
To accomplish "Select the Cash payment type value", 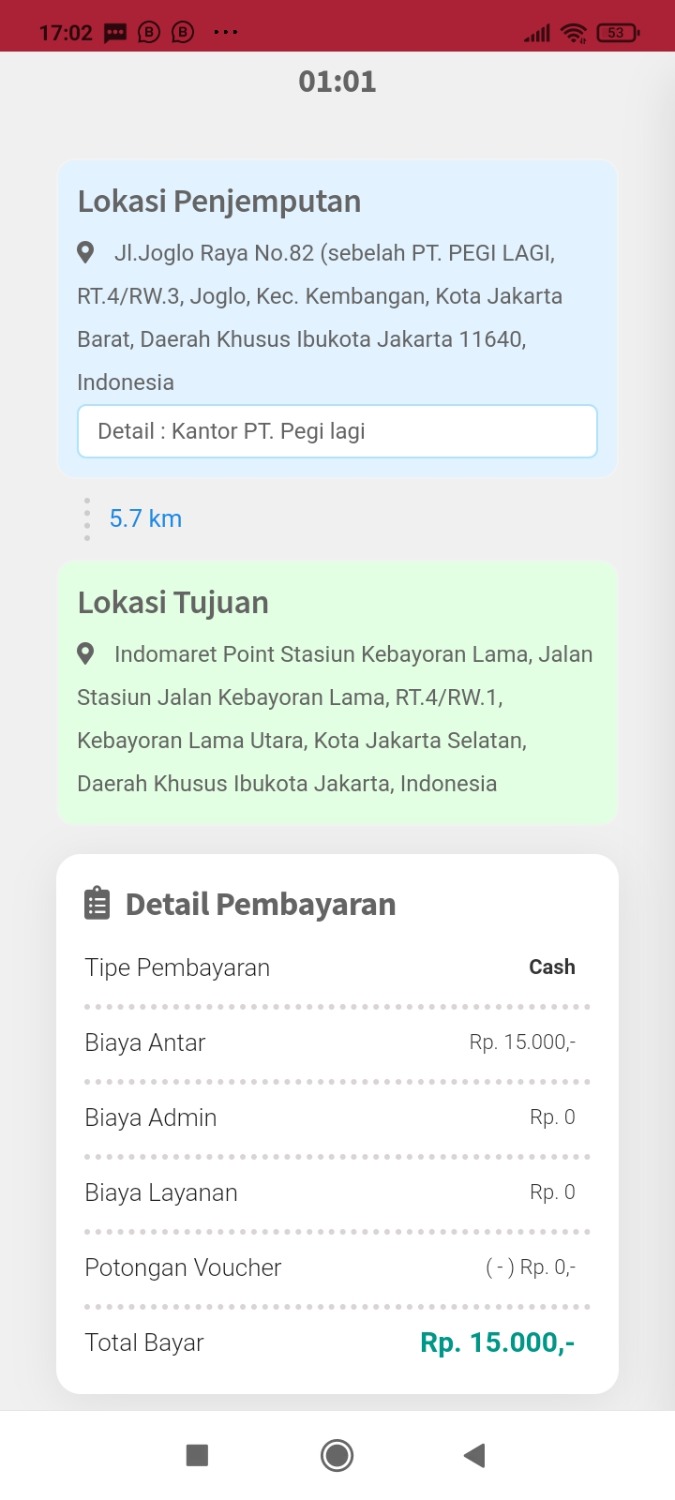I will 551,967.
